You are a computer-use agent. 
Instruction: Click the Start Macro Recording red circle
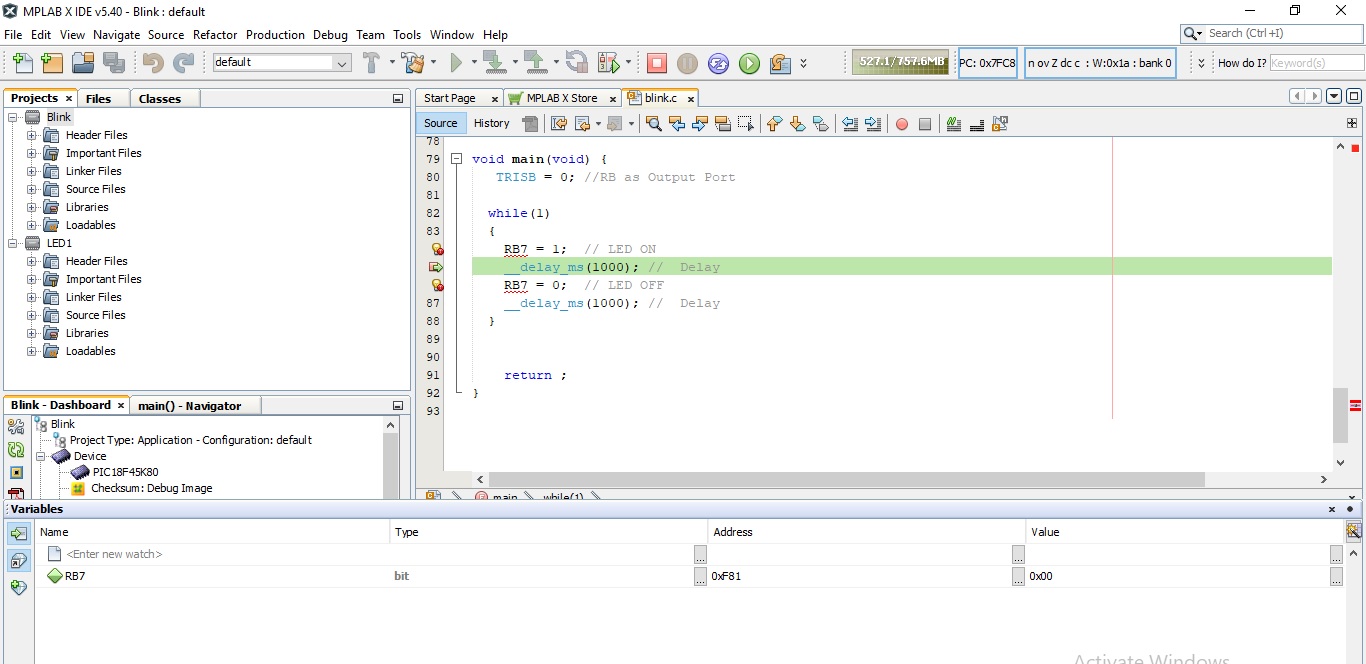(902, 124)
